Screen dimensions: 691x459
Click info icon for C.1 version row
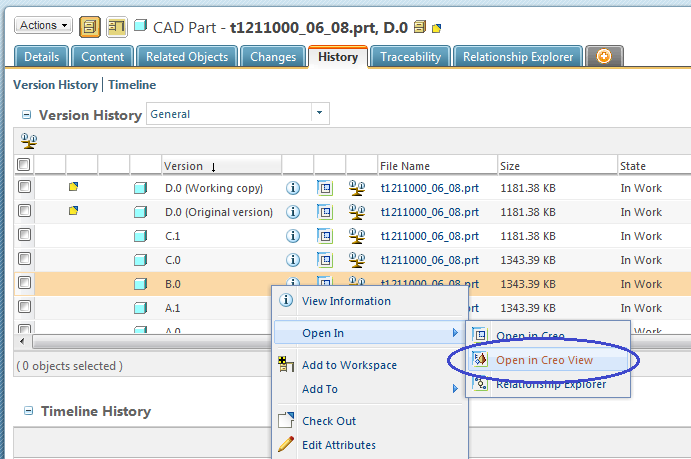point(293,236)
